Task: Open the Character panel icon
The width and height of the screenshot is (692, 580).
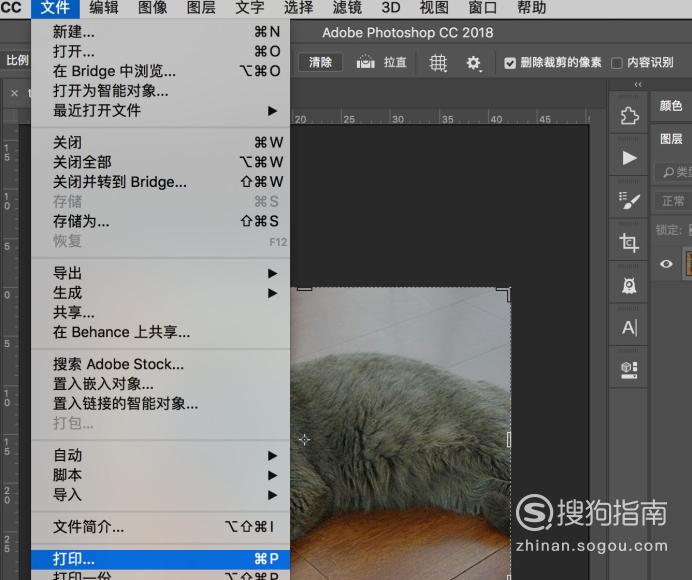Action: click(629, 328)
